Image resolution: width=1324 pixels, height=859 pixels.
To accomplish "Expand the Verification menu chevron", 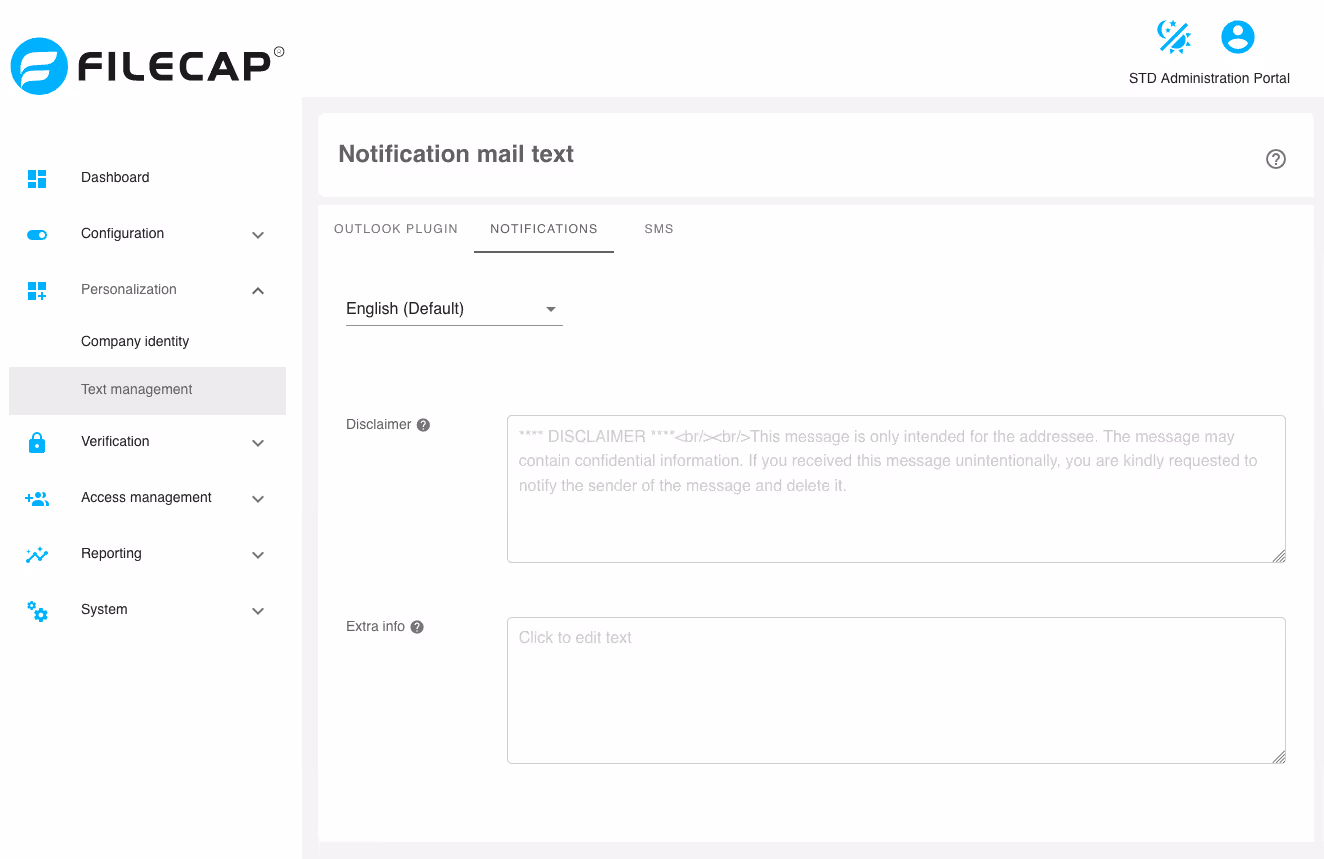I will pos(258,442).
